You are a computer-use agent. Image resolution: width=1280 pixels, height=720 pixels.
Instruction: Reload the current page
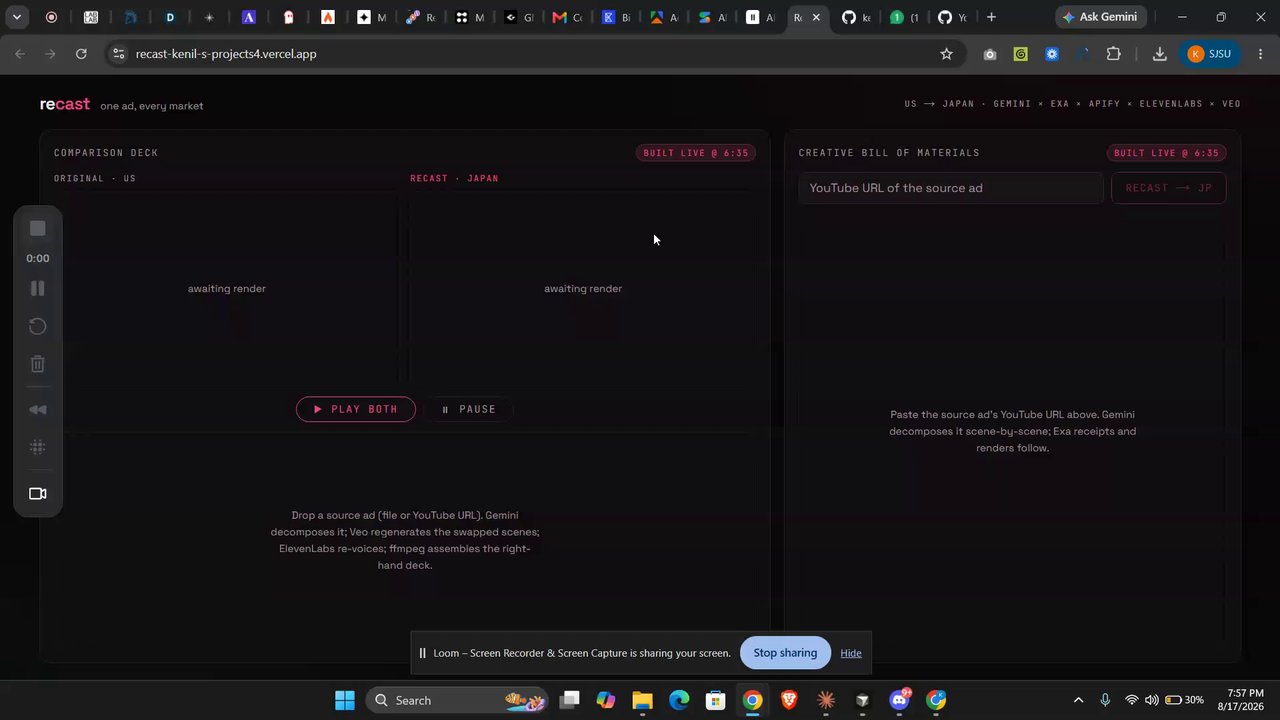[x=82, y=54]
